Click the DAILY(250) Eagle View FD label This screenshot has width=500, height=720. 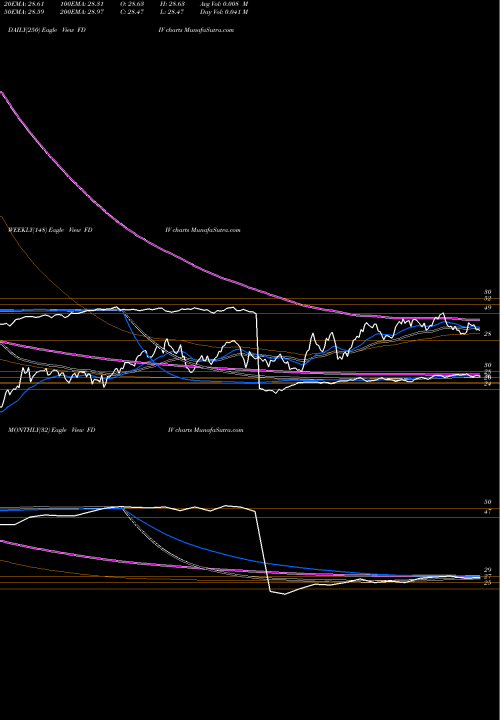point(47,30)
